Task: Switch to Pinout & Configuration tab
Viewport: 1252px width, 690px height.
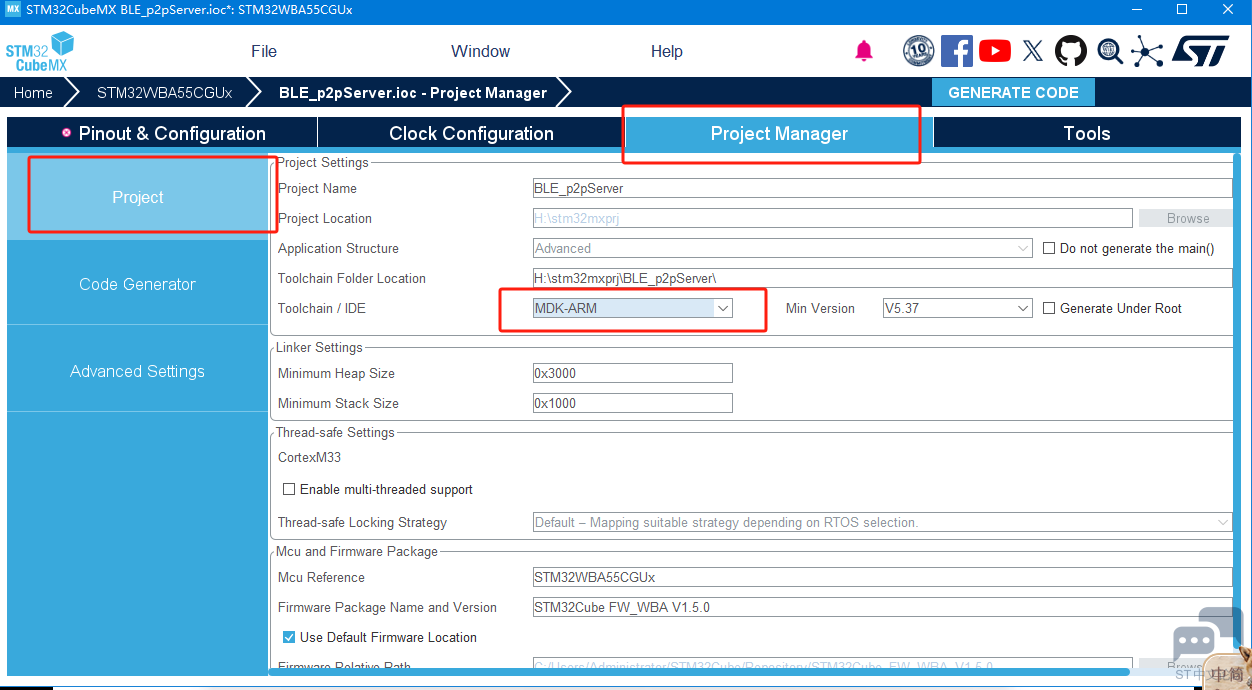Action: (162, 133)
